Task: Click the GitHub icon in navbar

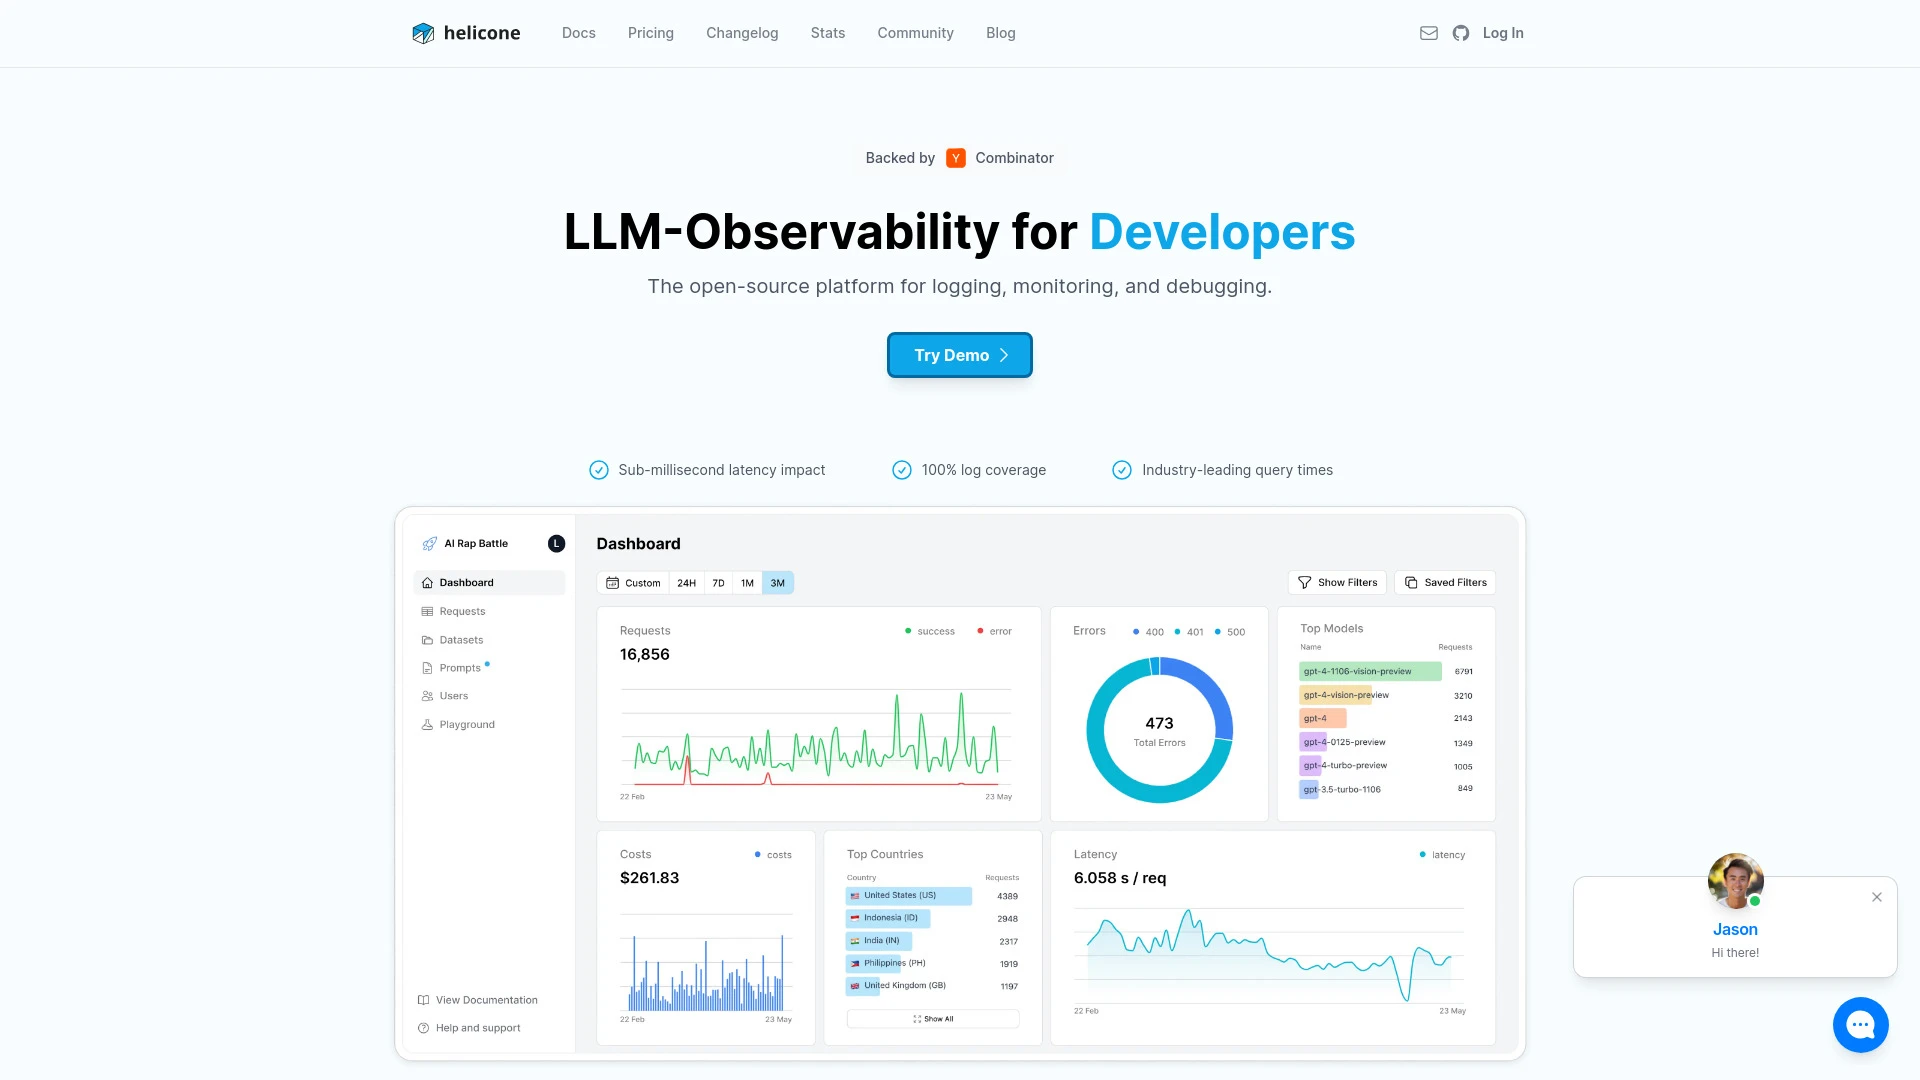Action: click(x=1461, y=33)
